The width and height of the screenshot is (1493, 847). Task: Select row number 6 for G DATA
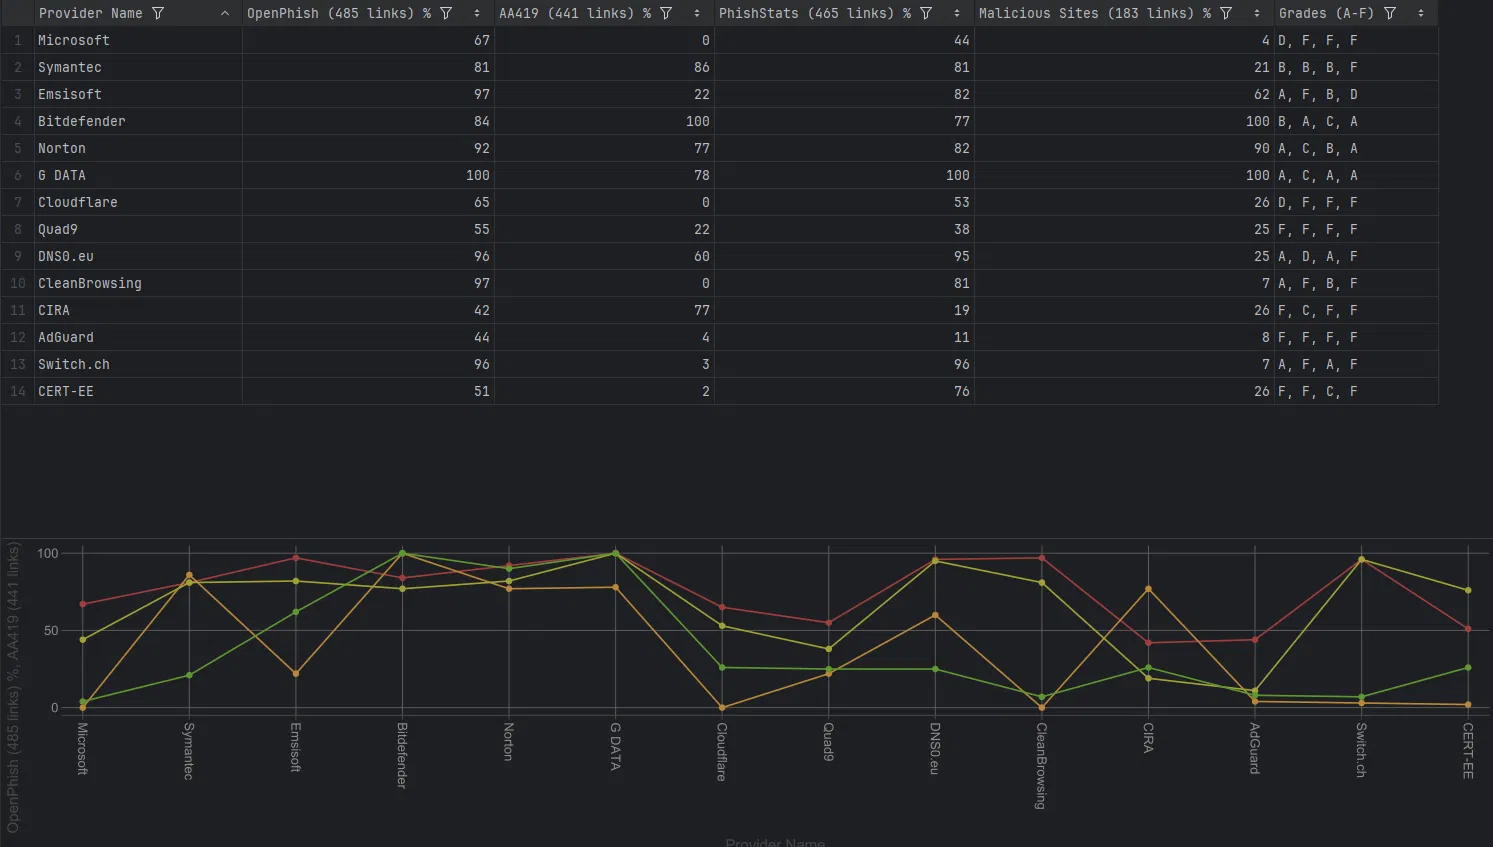point(17,175)
